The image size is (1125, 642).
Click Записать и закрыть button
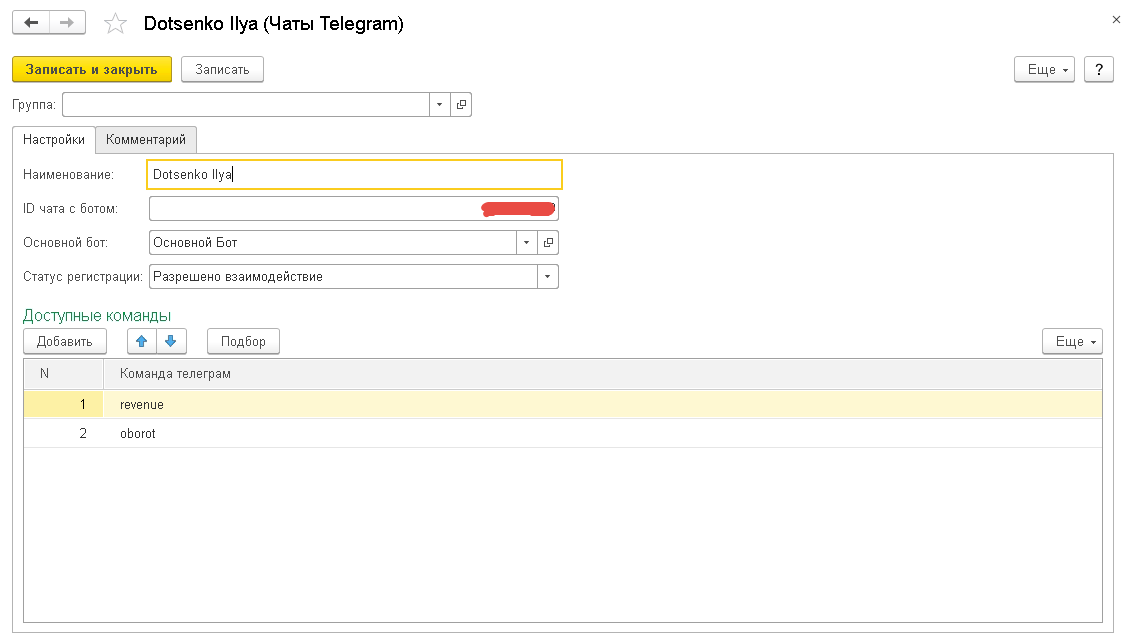pyautogui.click(x=92, y=70)
